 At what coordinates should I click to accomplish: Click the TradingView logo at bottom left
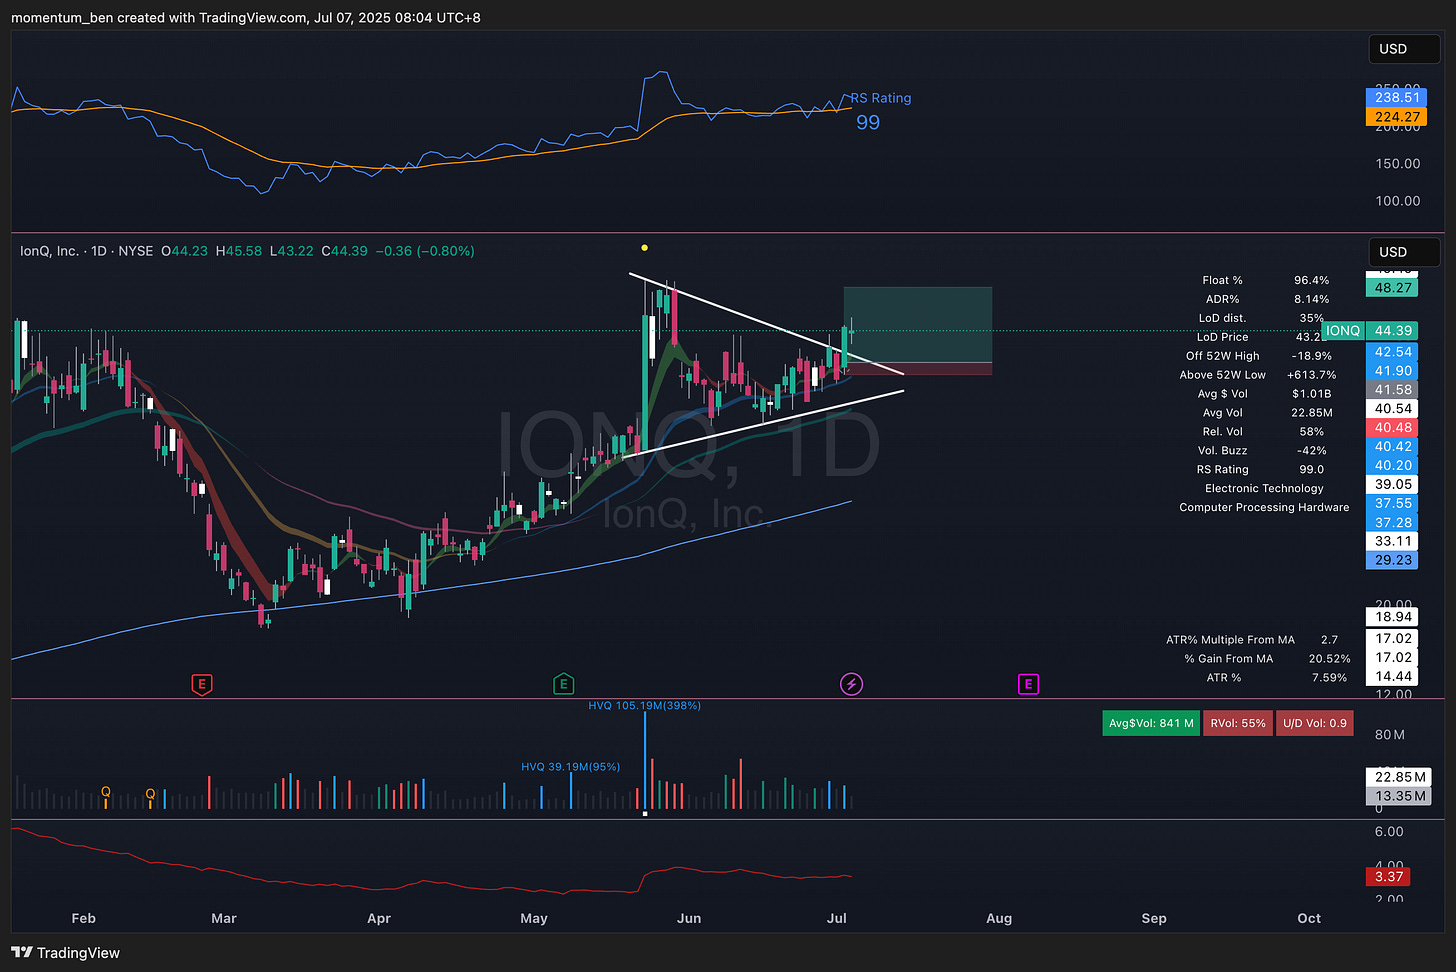click(x=65, y=952)
